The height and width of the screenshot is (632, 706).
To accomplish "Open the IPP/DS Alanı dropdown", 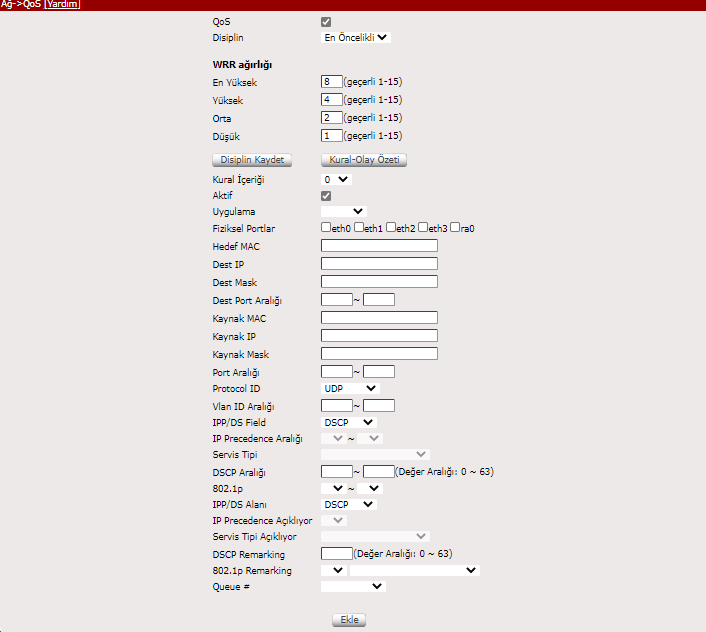I will pos(349,505).
